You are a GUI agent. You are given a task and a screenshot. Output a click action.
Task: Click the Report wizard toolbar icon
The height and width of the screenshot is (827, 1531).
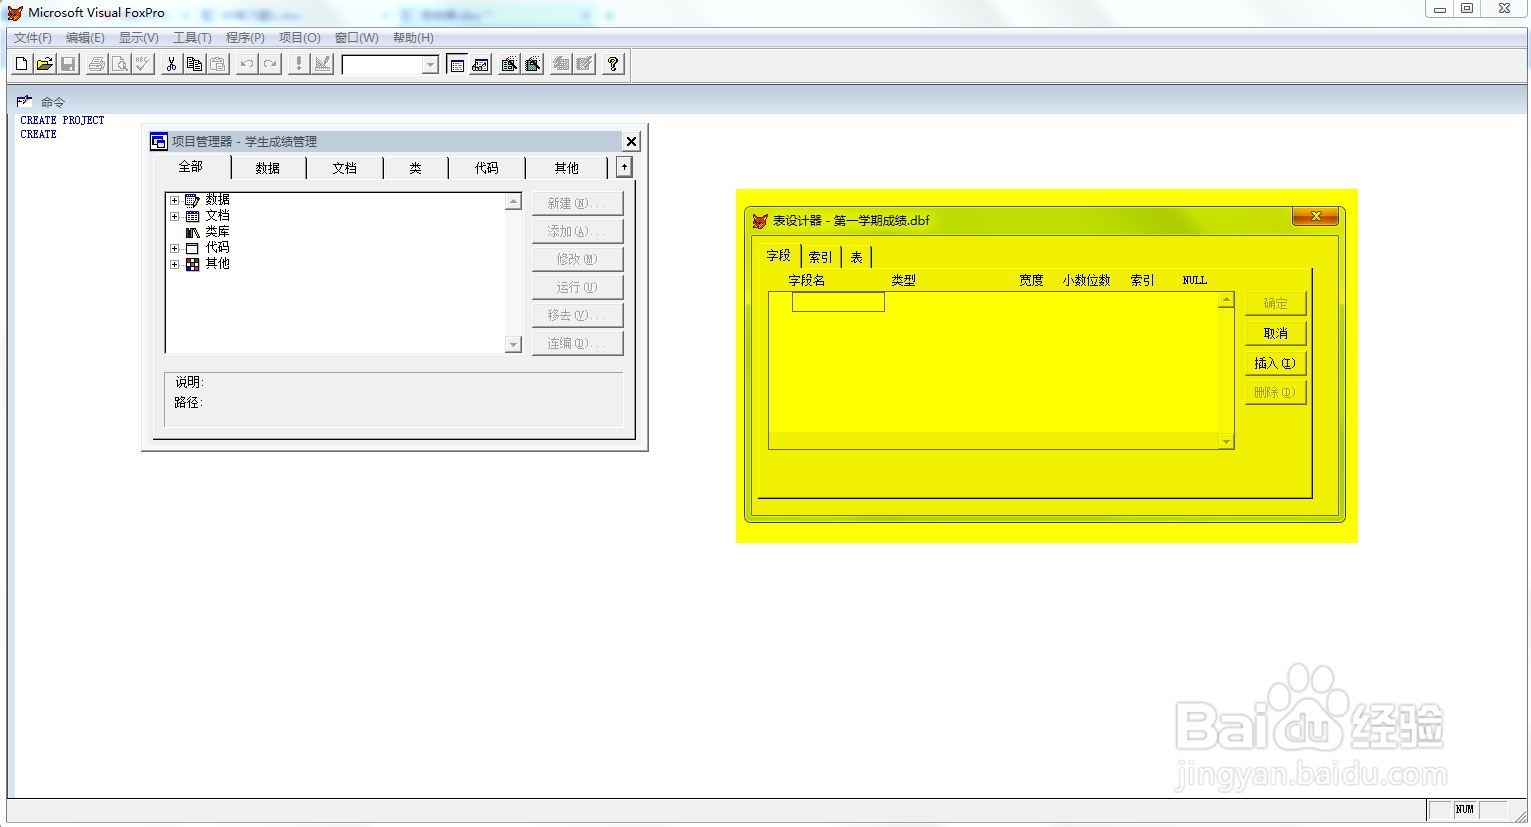533,64
